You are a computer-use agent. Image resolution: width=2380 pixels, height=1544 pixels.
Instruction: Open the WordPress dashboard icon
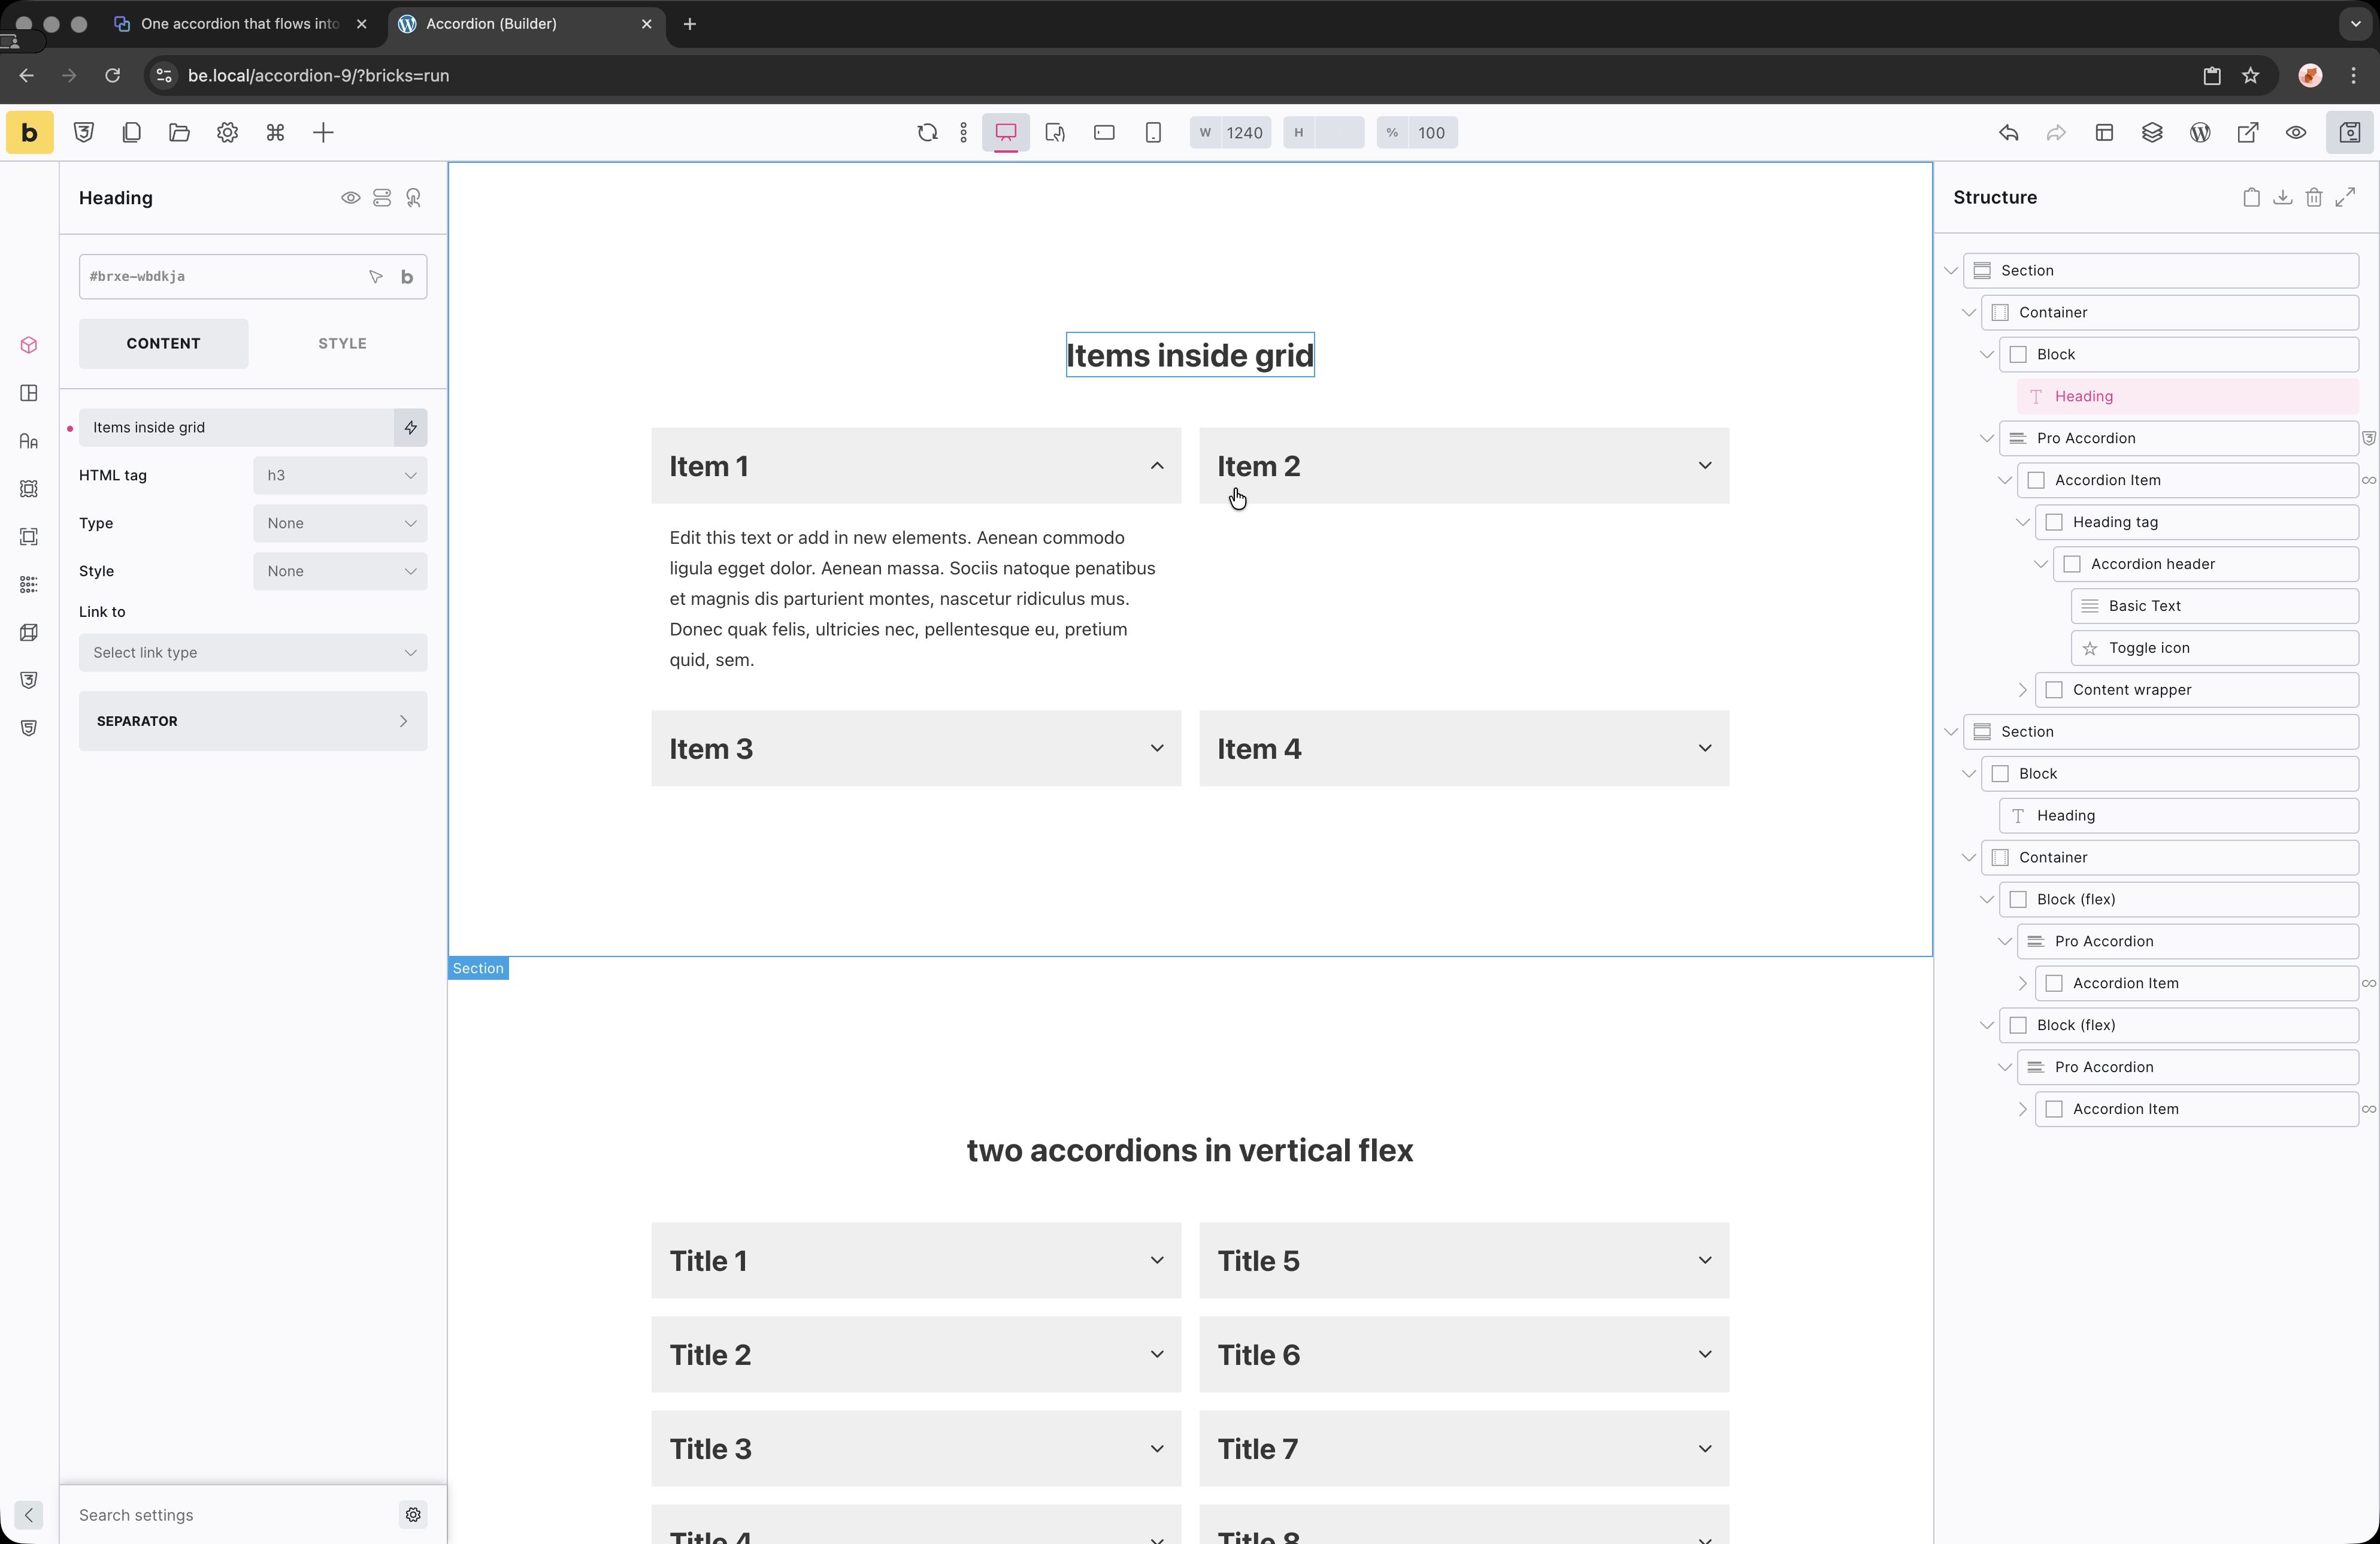pos(2200,133)
